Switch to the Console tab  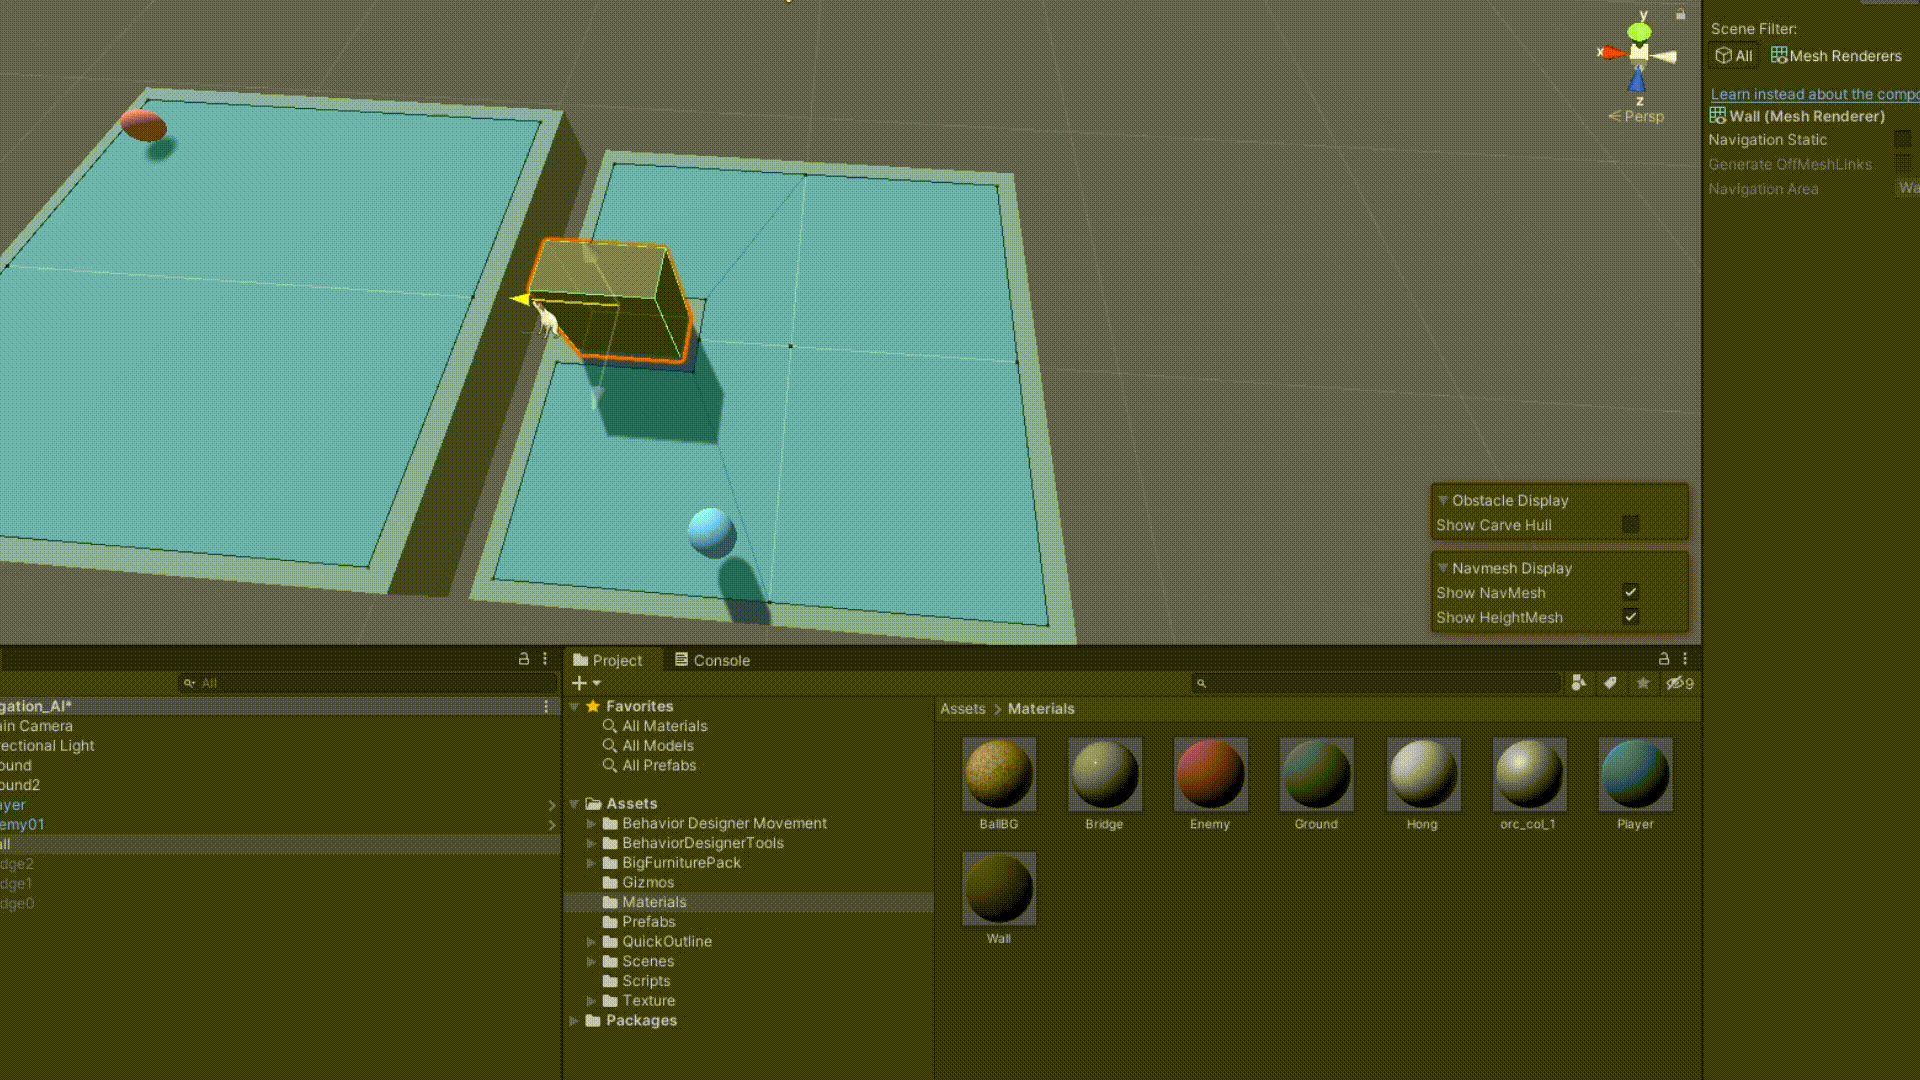pyautogui.click(x=712, y=660)
